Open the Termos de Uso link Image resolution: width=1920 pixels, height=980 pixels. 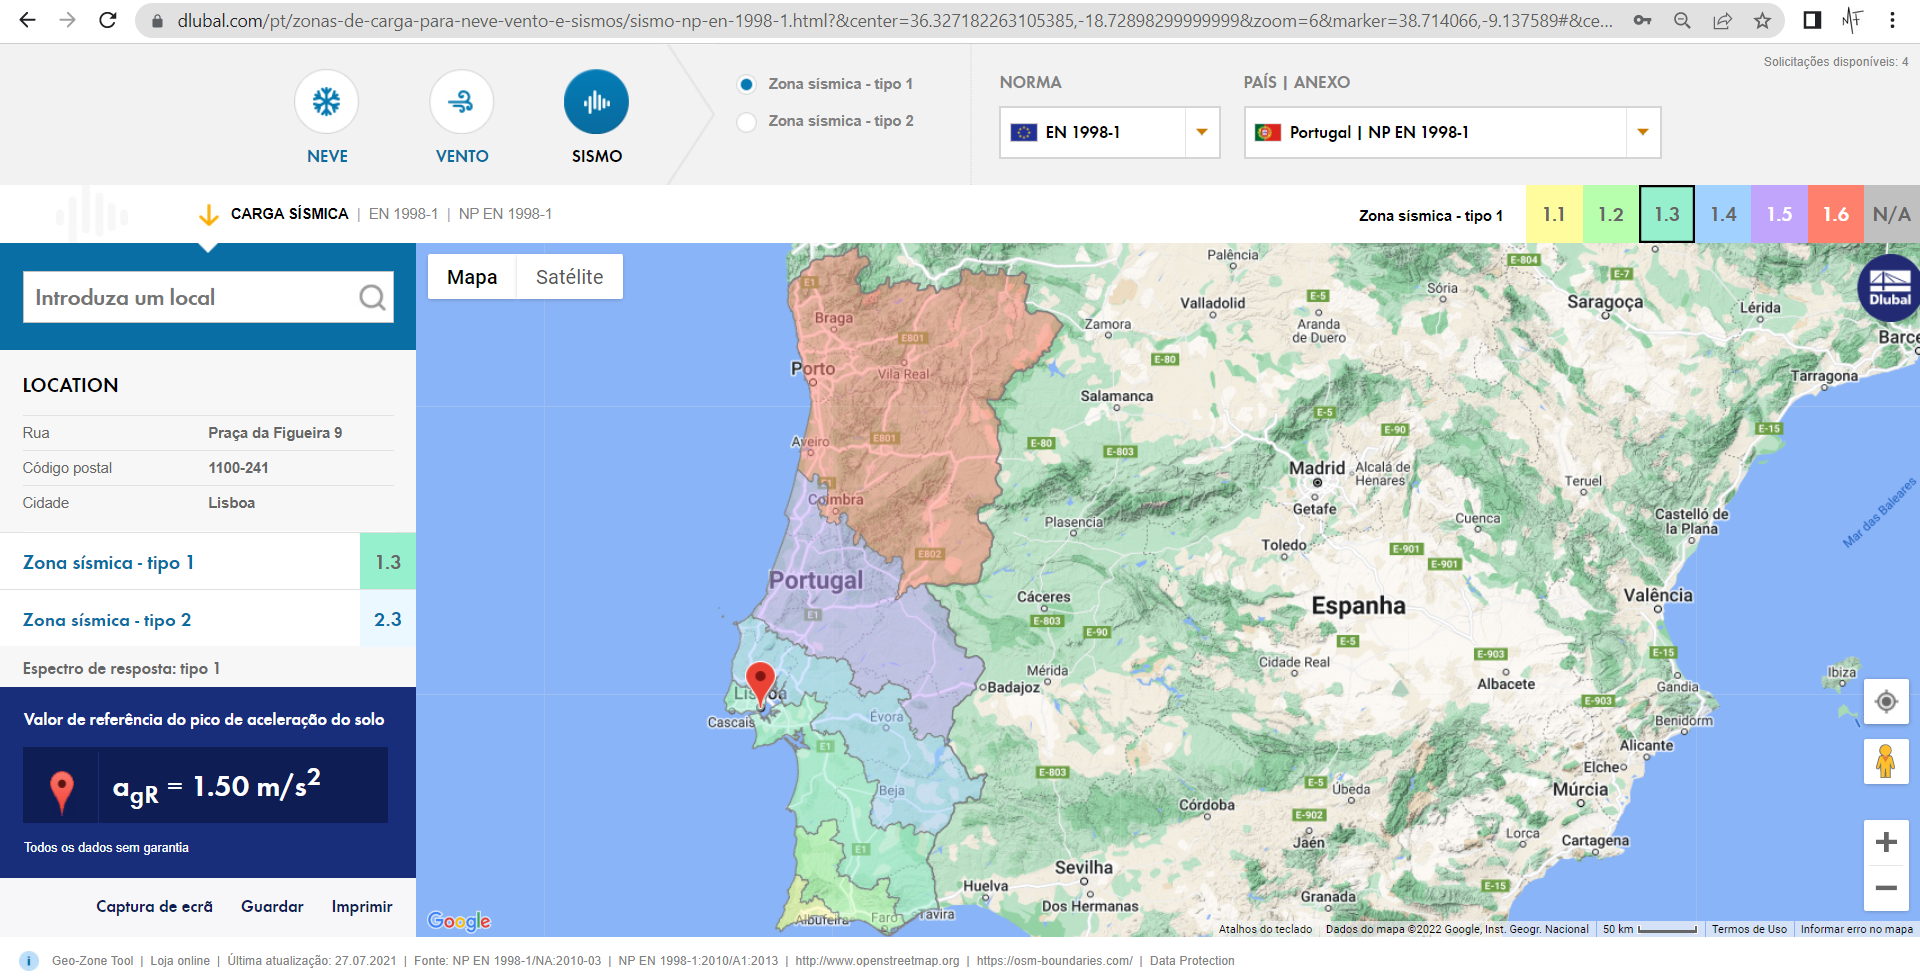(1749, 929)
